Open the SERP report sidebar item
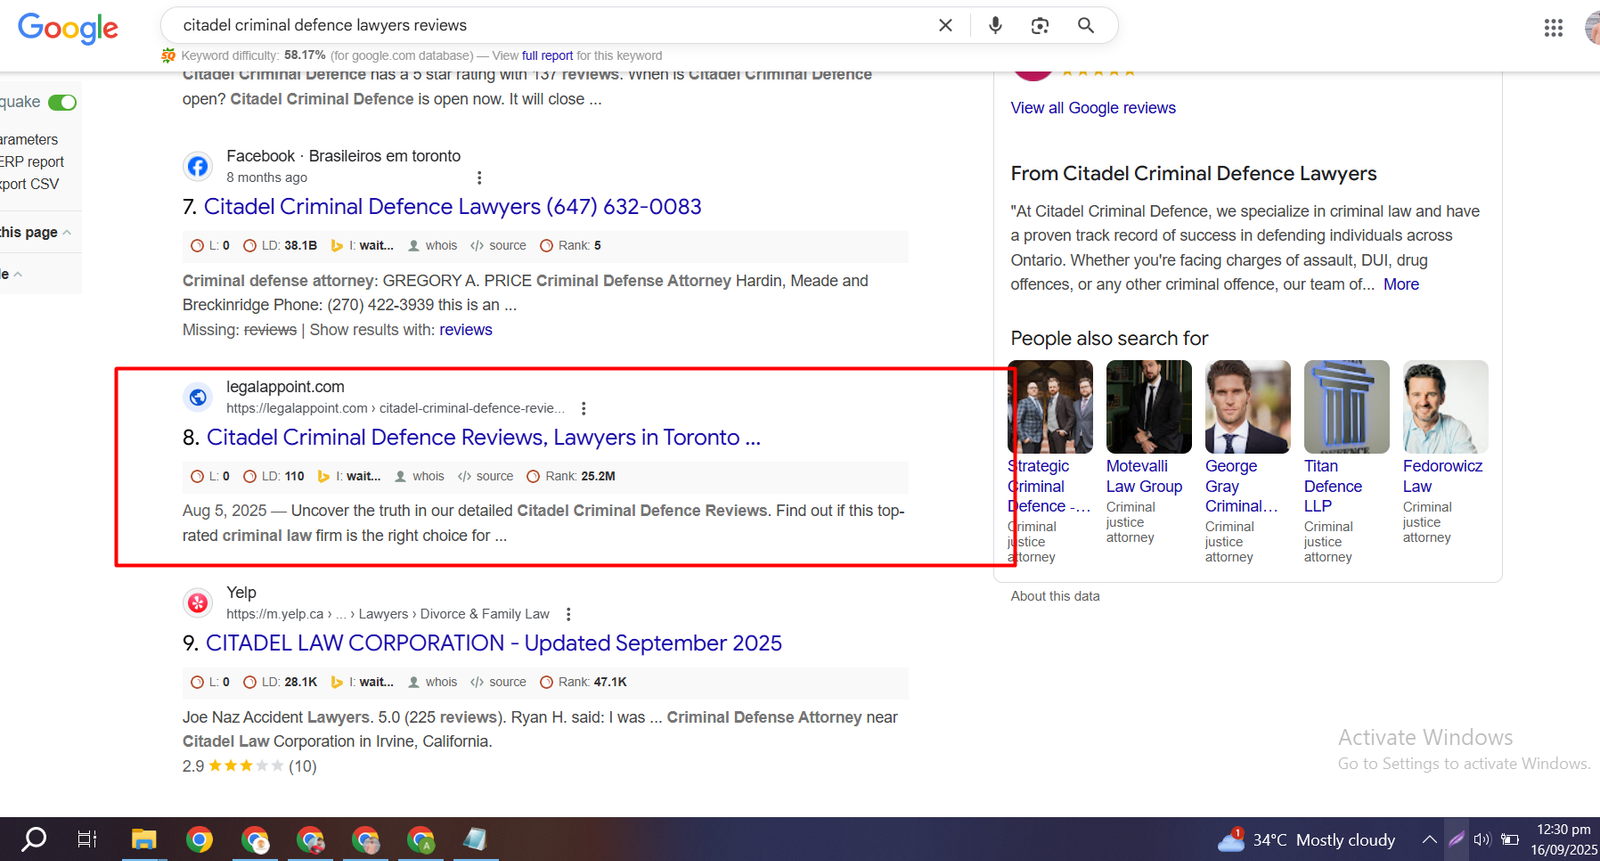 coord(32,162)
